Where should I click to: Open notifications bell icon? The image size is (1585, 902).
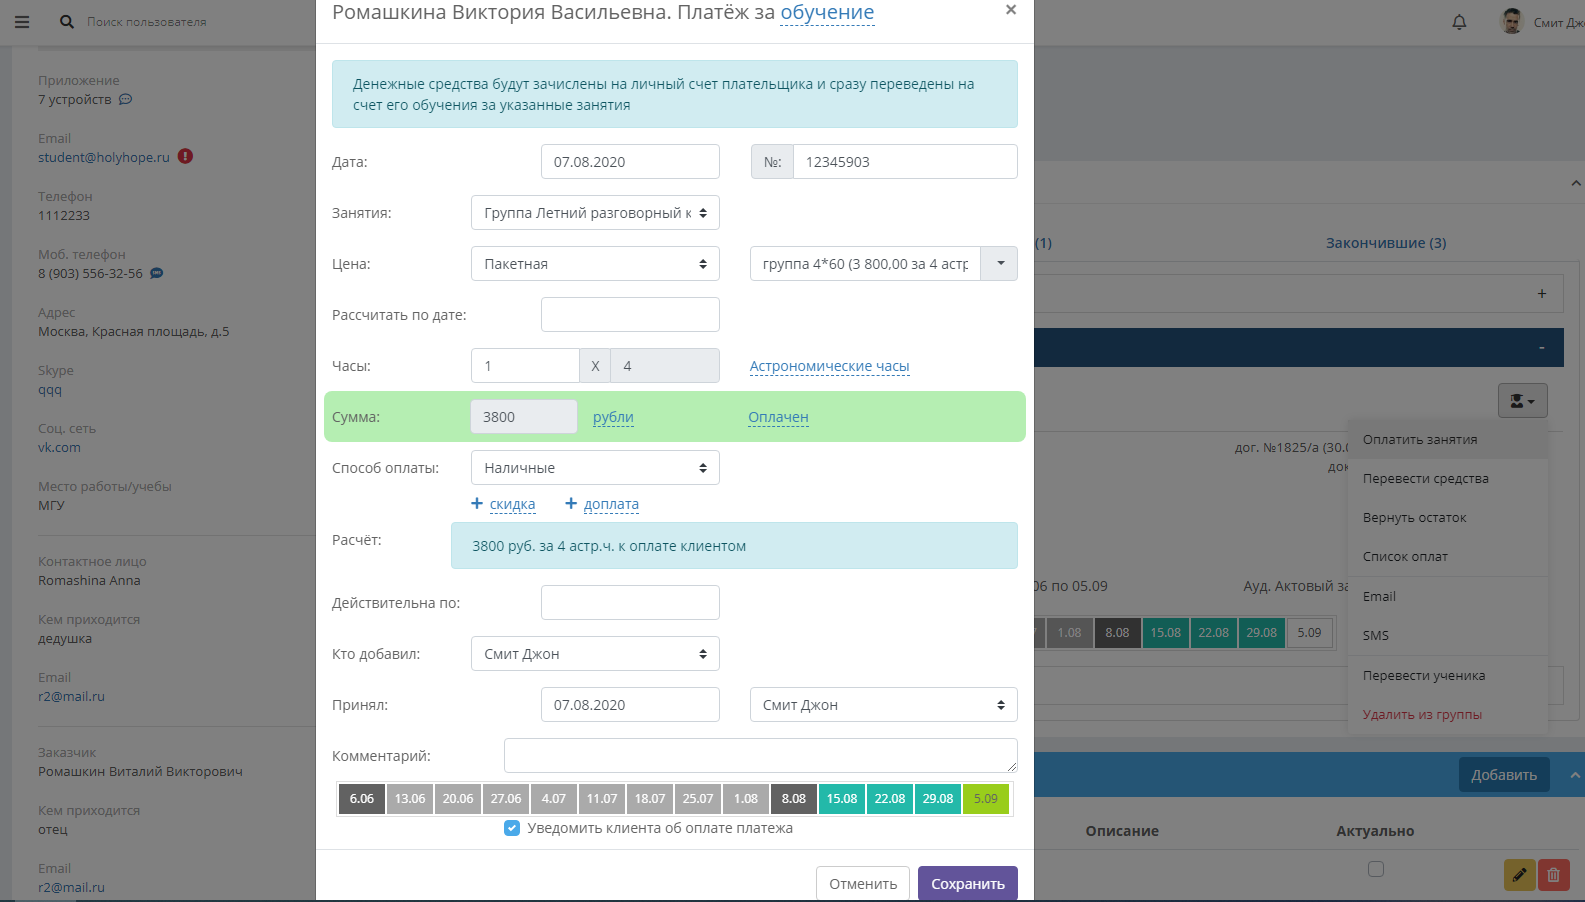tap(1459, 22)
